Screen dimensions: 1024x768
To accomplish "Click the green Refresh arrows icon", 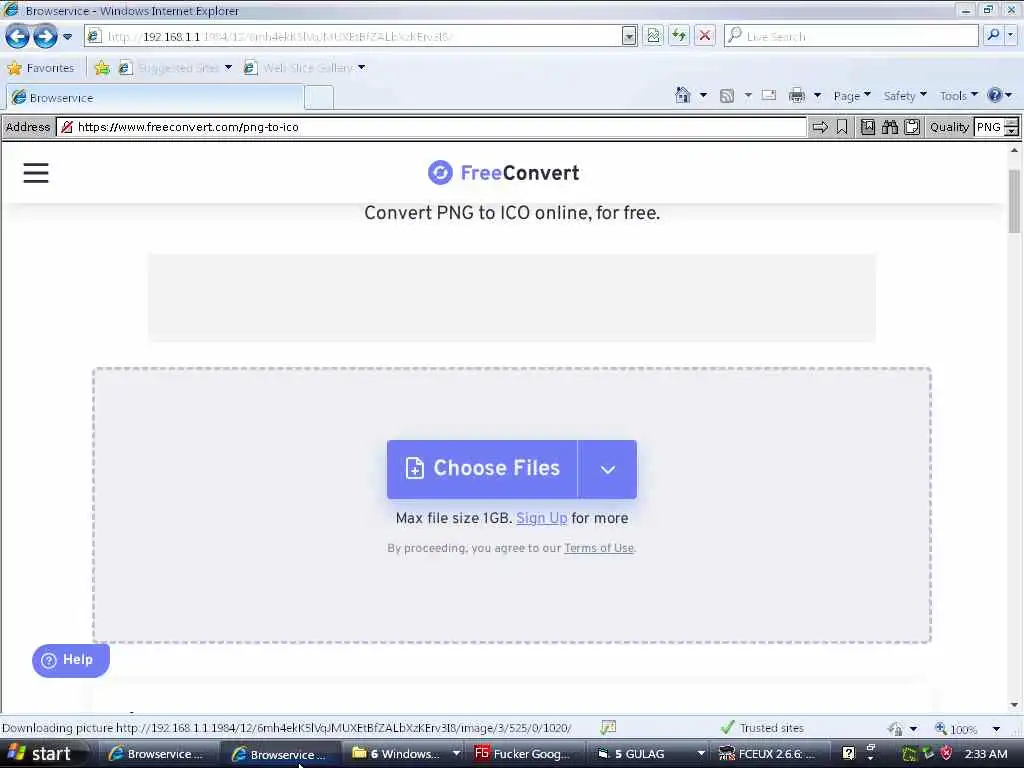I will click(x=679, y=37).
